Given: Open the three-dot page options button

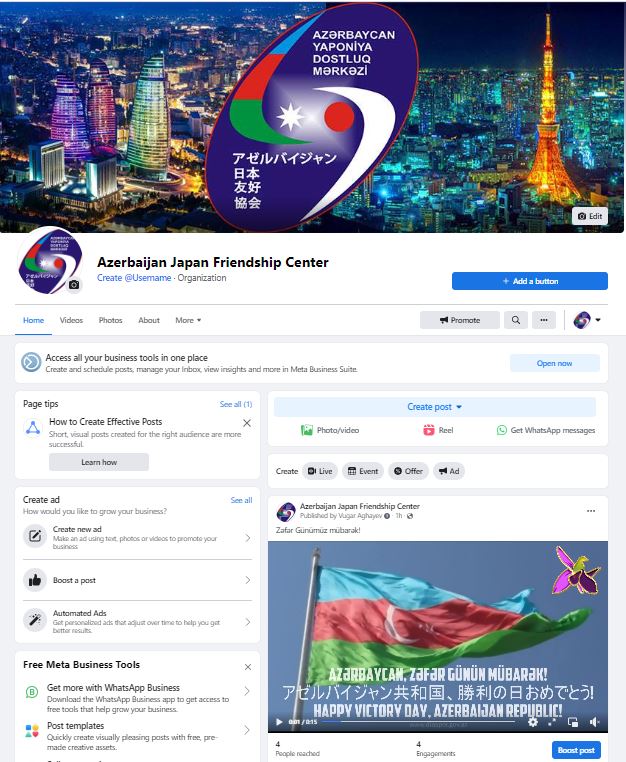Looking at the screenshot, I should (x=544, y=320).
